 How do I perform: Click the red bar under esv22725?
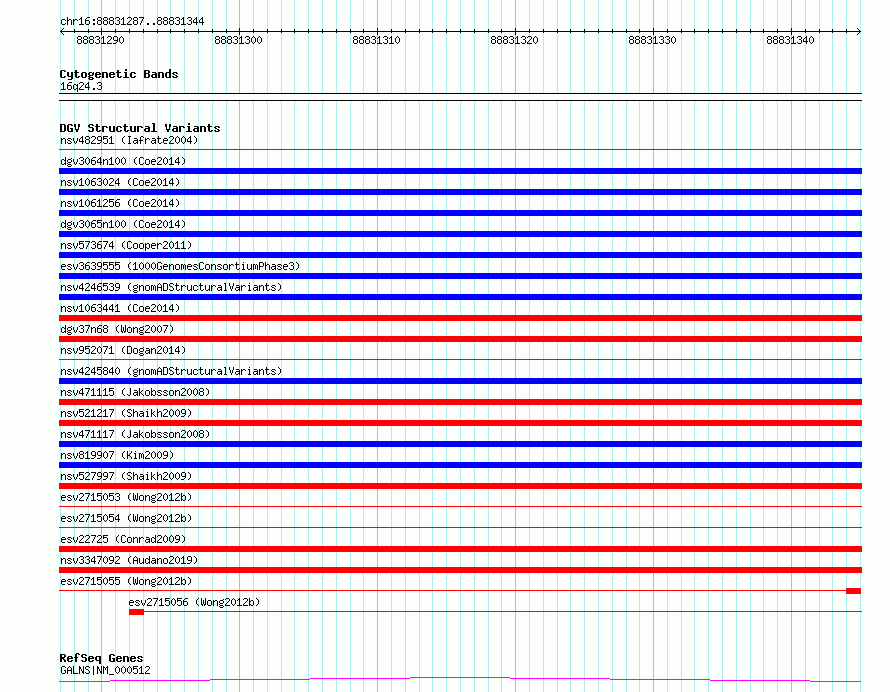pos(460,549)
